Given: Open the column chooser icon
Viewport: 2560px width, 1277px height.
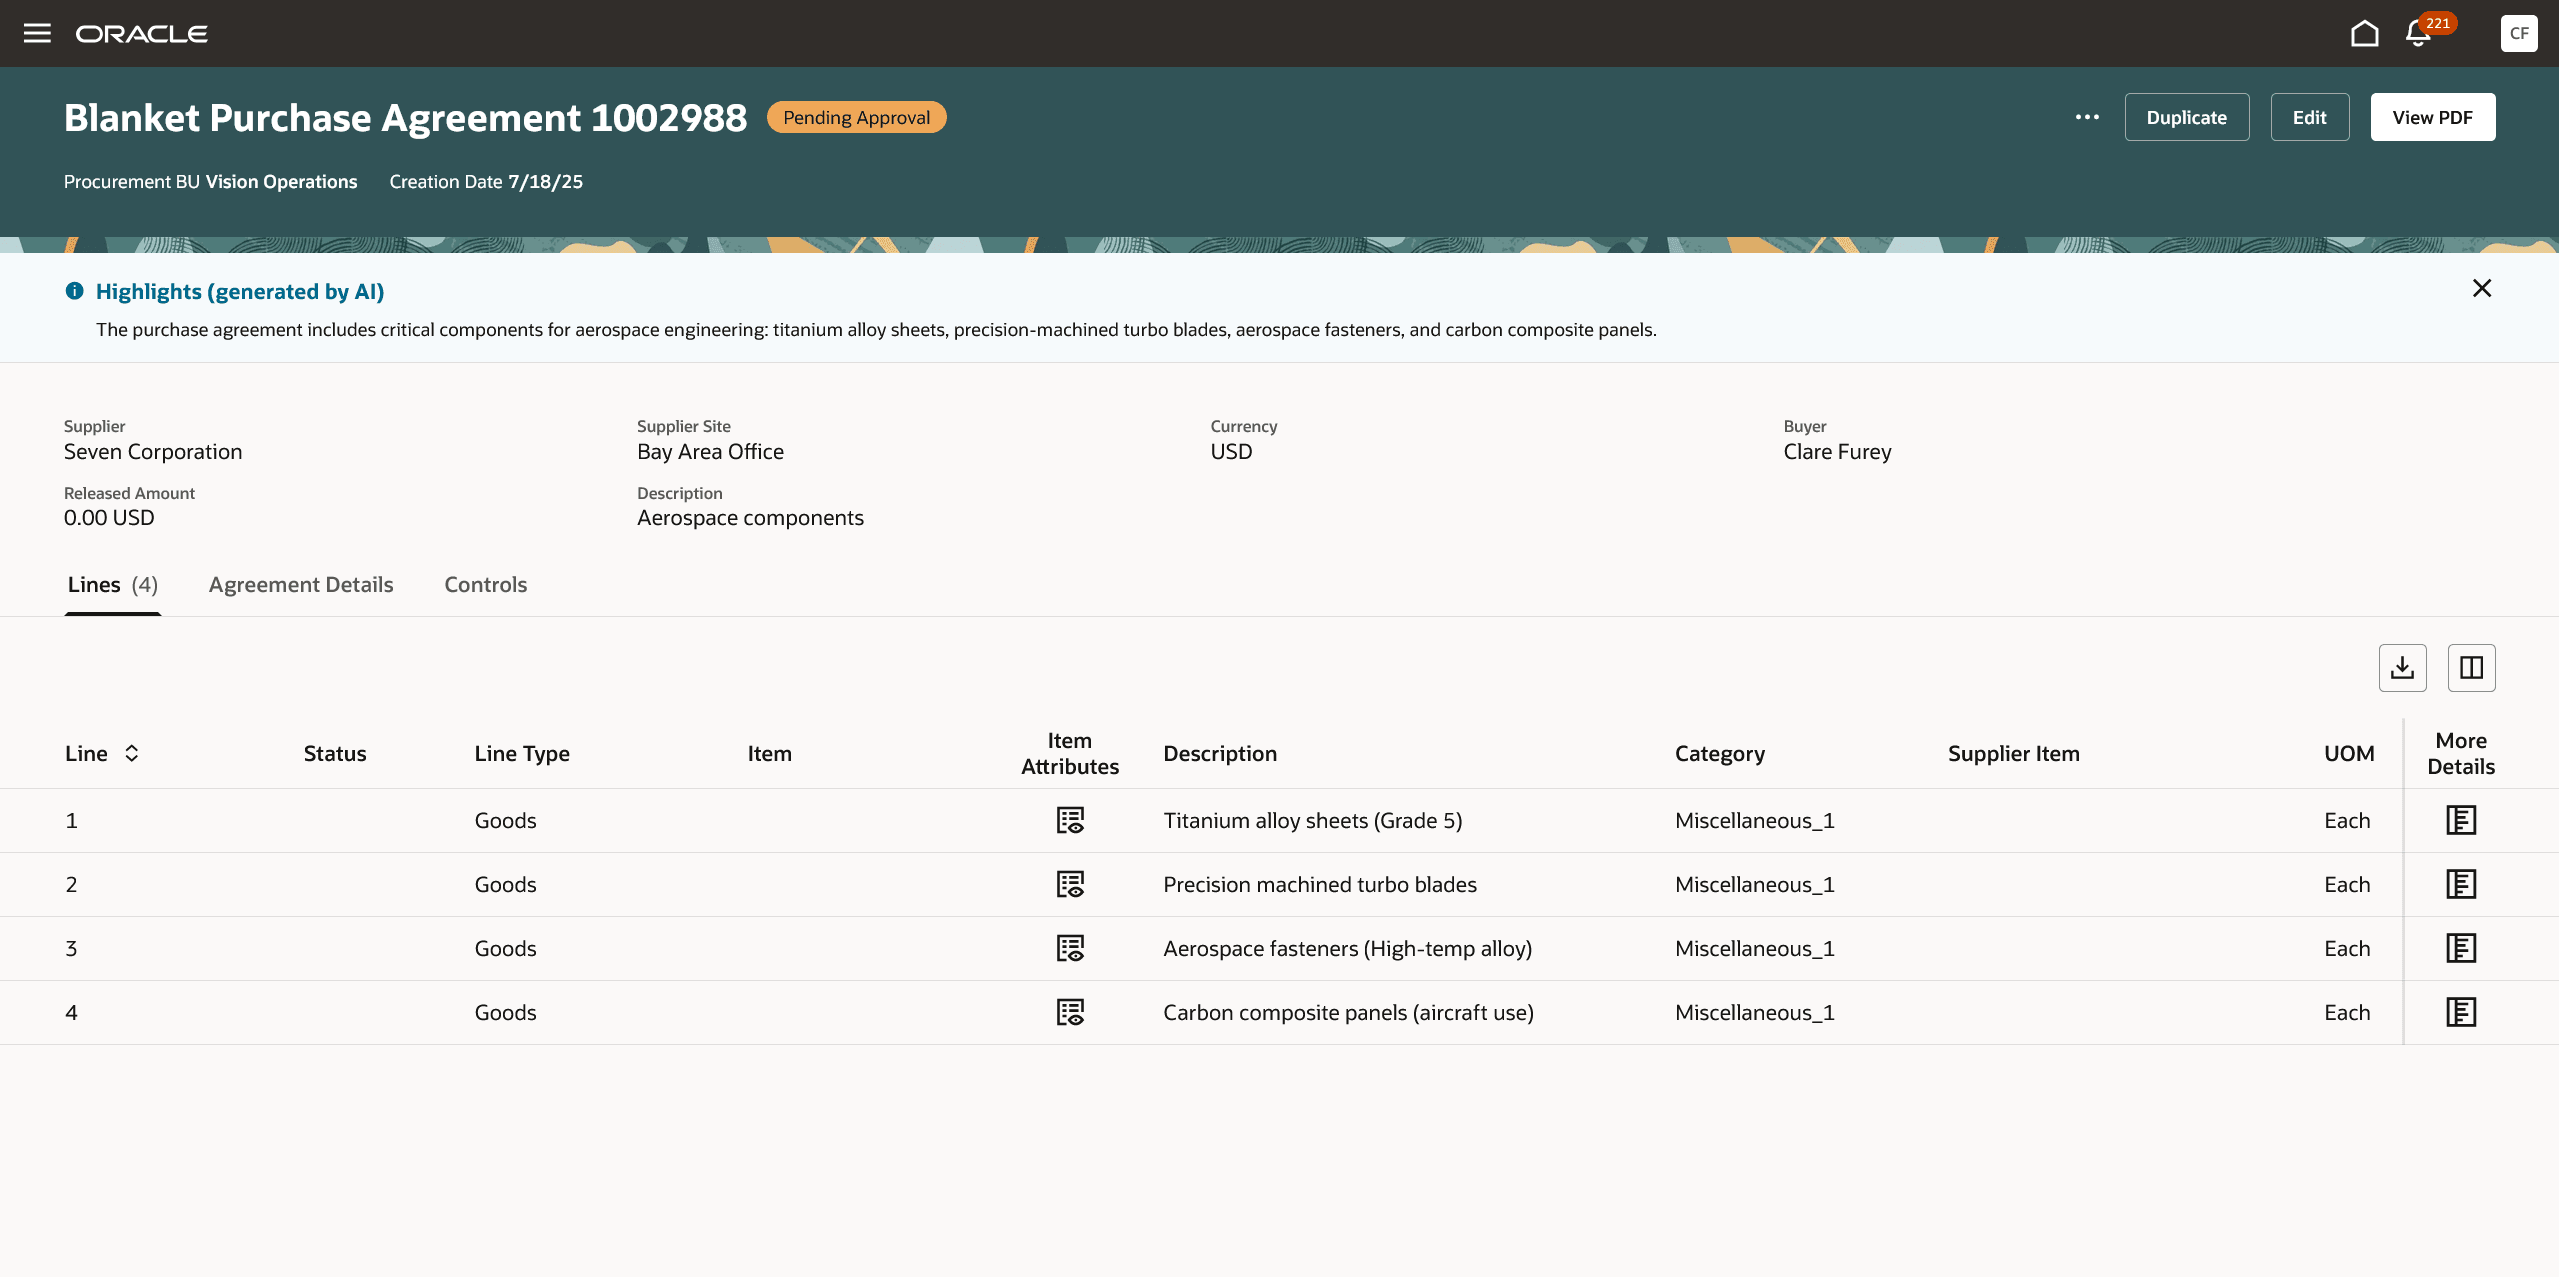Looking at the screenshot, I should click(2471, 668).
